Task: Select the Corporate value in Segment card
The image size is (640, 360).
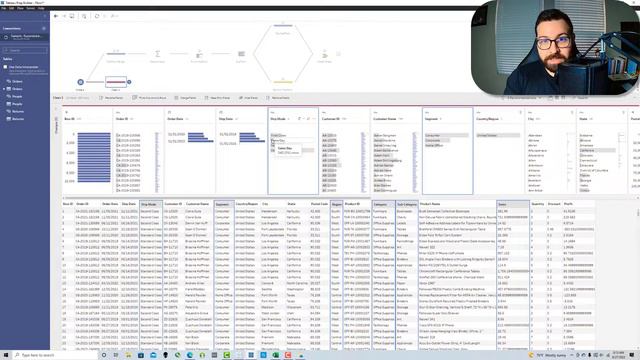Action: (x=437, y=140)
